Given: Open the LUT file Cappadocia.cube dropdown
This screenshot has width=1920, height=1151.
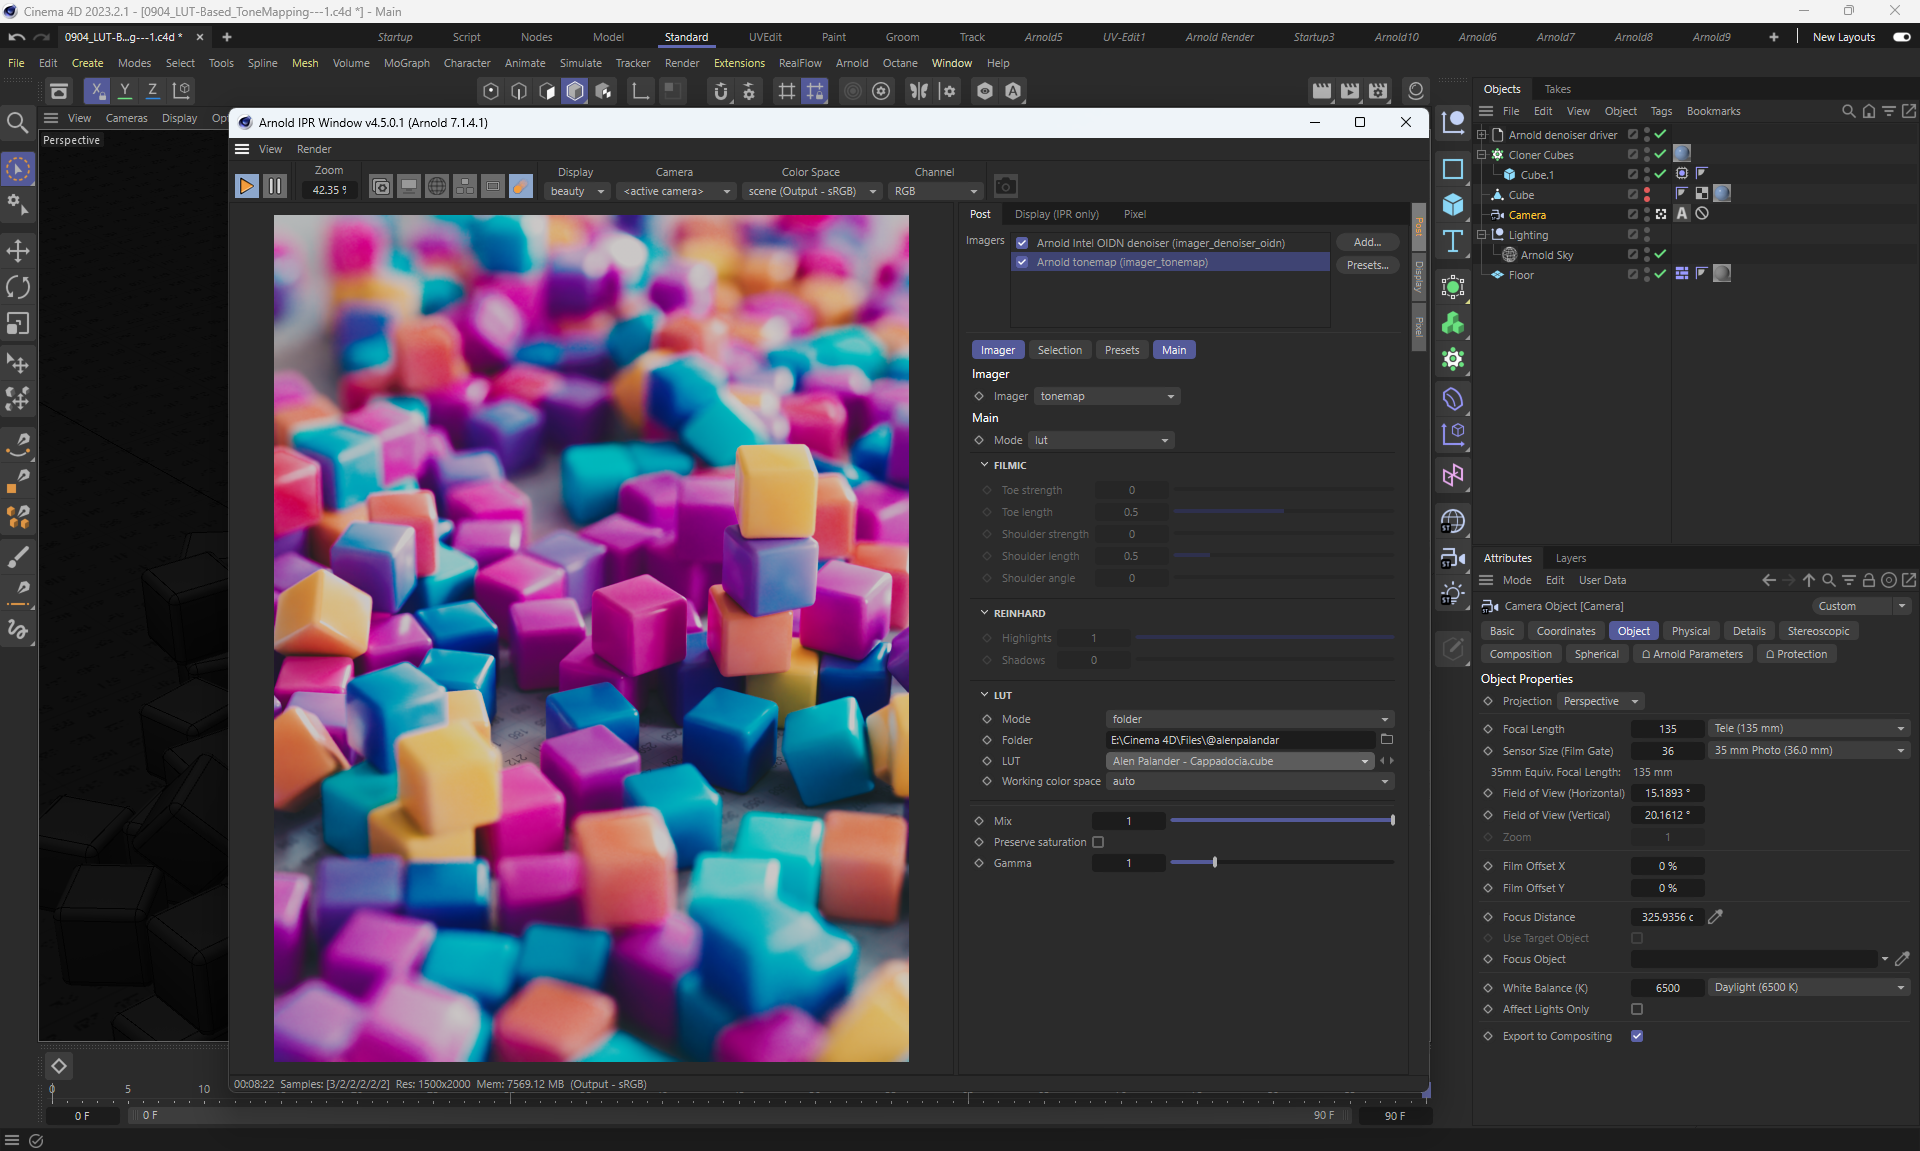Looking at the screenshot, I should tap(1240, 761).
